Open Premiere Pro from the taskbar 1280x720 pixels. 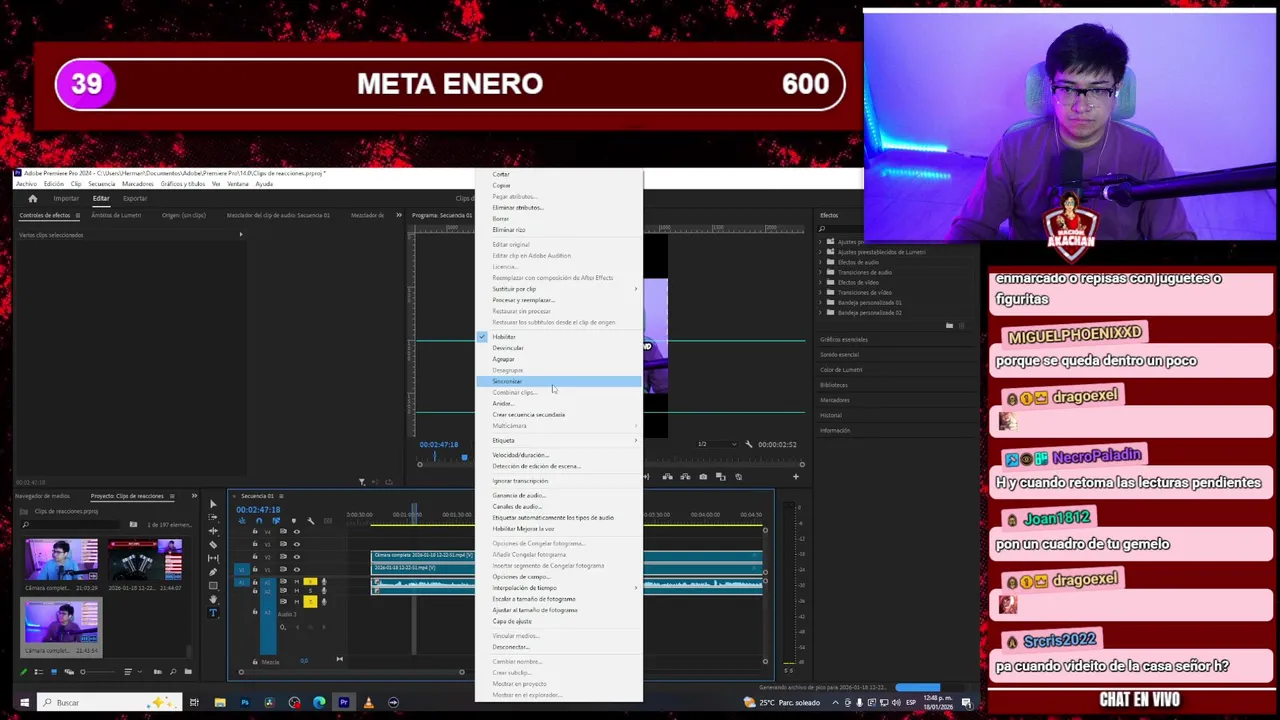tap(344, 702)
